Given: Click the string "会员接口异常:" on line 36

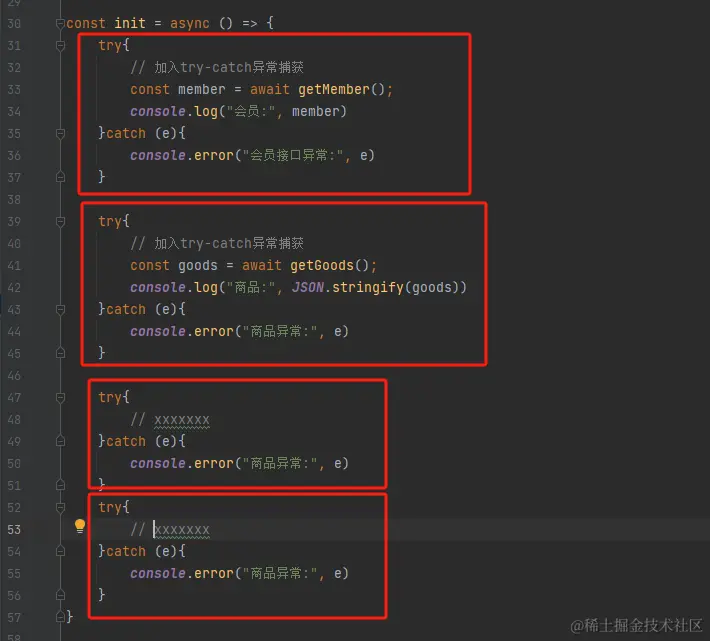Looking at the screenshot, I should click(293, 155).
